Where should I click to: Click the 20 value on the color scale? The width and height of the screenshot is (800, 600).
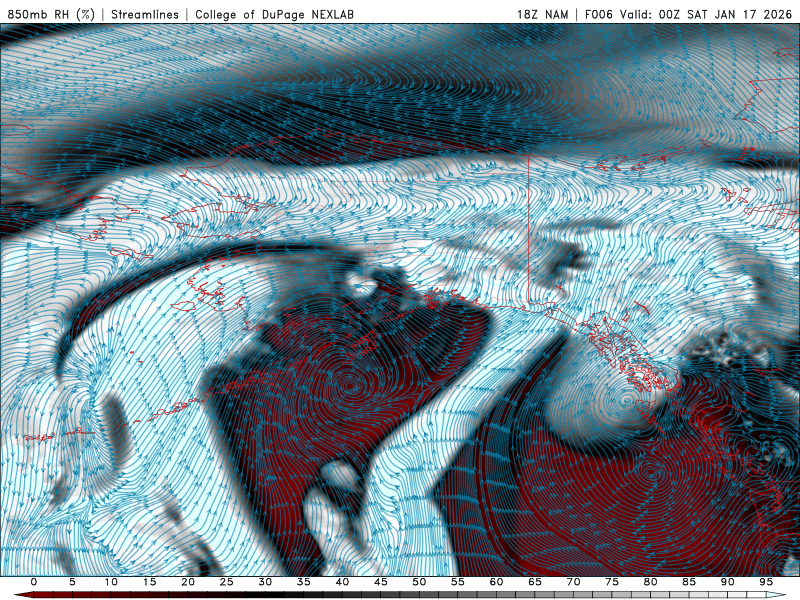click(188, 582)
